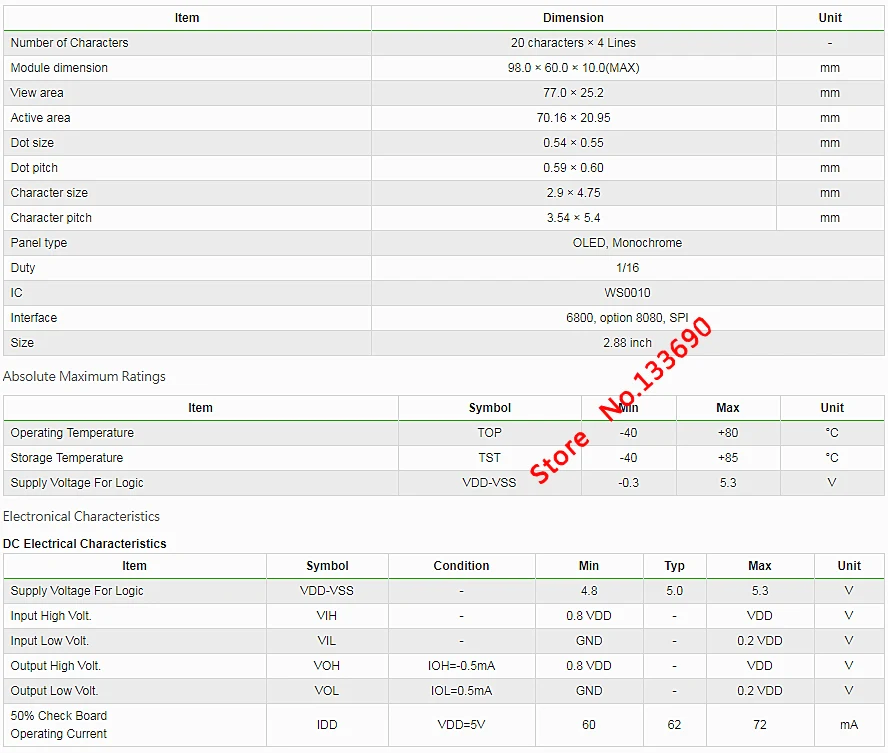Click the '1/16' duty value
Viewport: 888px width, 753px height.
click(627, 267)
